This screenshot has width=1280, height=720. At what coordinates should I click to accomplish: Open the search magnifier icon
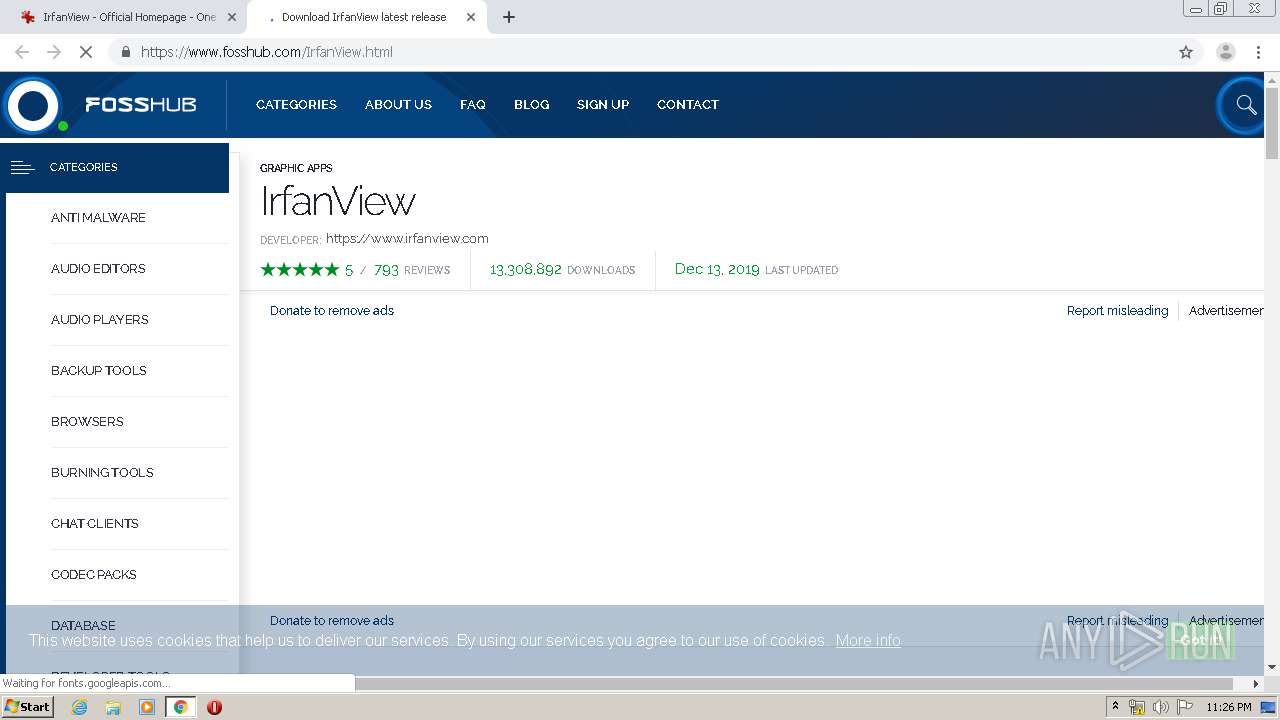click(x=1246, y=104)
